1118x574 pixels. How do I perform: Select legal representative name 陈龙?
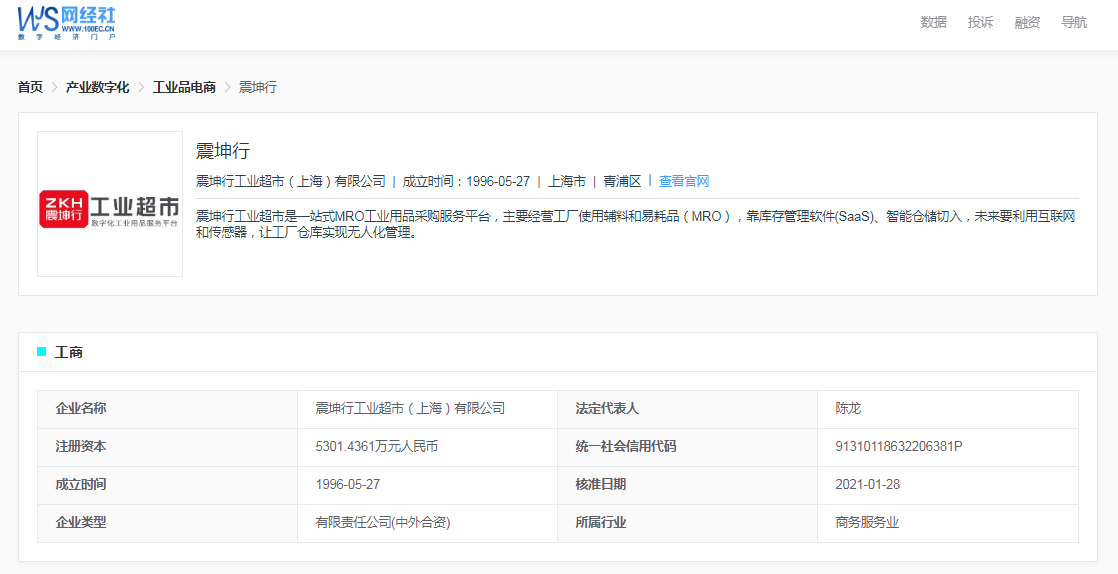click(848, 409)
